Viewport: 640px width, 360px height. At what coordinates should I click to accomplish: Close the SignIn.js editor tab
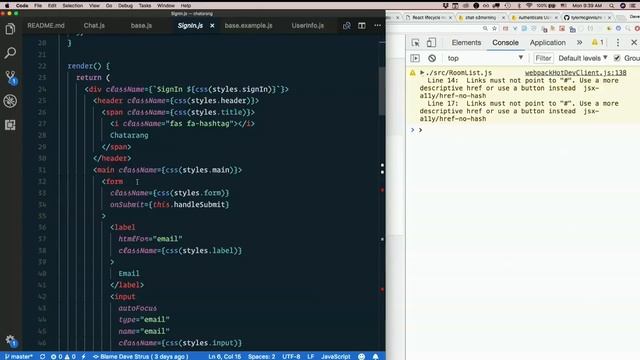pyautogui.click(x=212, y=25)
